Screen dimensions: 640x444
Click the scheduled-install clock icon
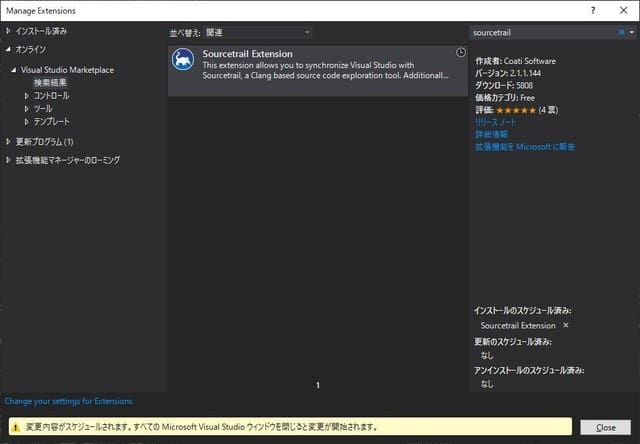pos(460,52)
